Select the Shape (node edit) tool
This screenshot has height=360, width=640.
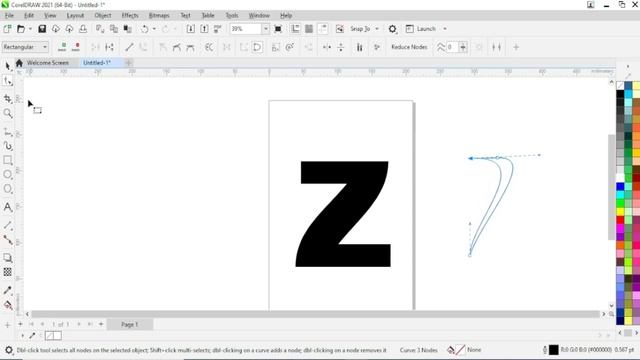(x=7, y=81)
